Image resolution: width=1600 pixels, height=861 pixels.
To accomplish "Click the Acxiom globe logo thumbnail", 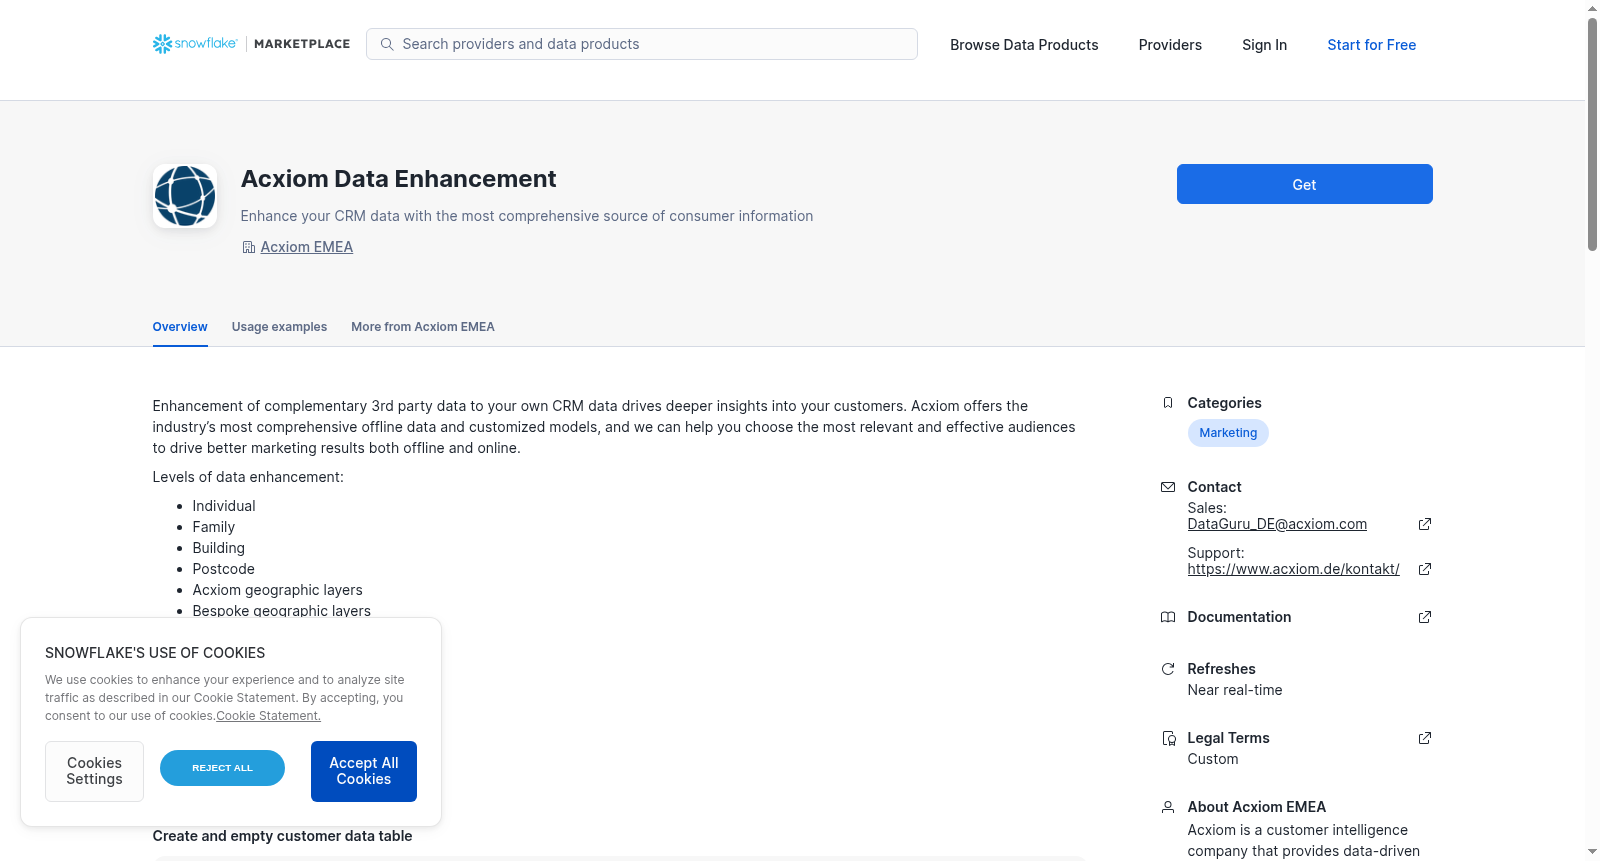I will pos(185,196).
